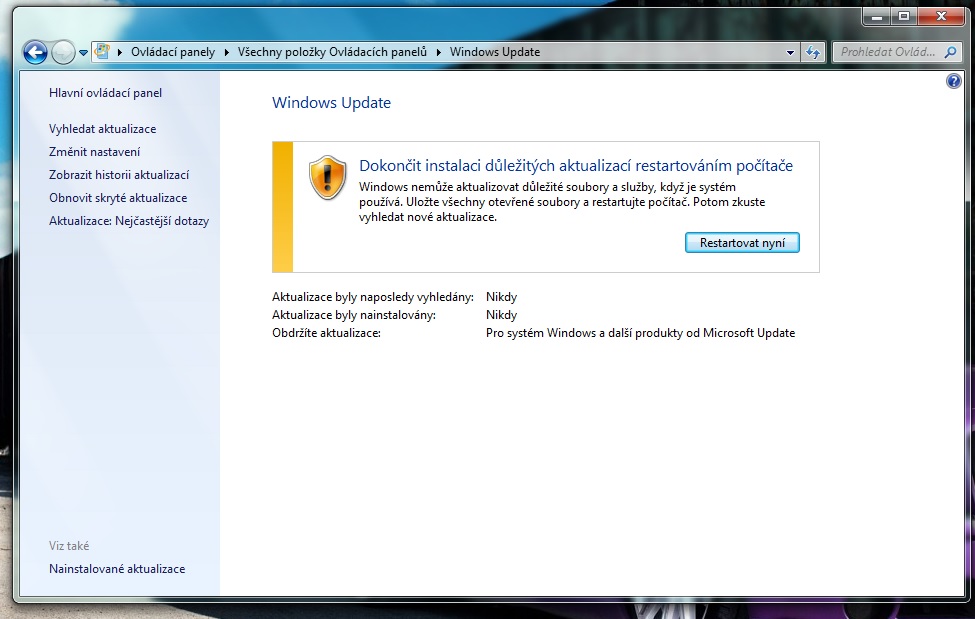The height and width of the screenshot is (619, 975).
Task: Refresh the page with the refresh icon
Action: (813, 52)
